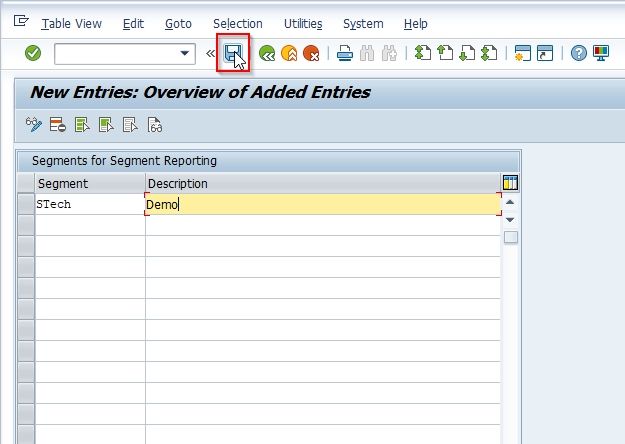
Task: Go to Last Page icon
Action: click(x=489, y=53)
